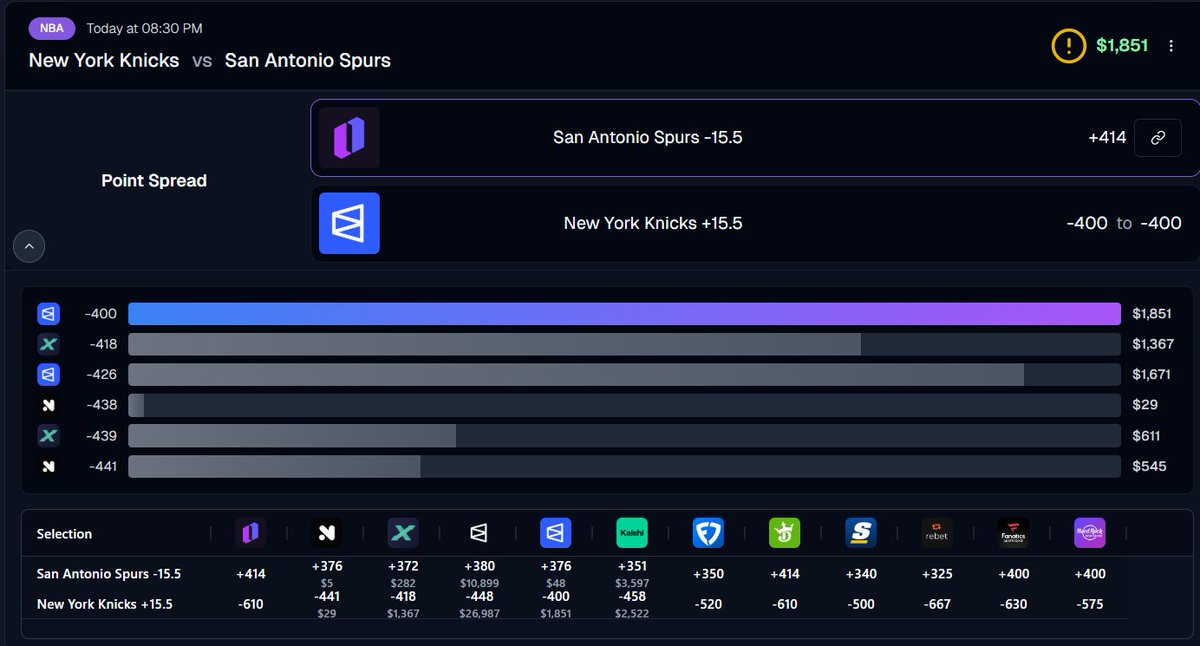This screenshot has height=646, width=1200.
Task: Click the $545 amount beside -441 bar
Action: click(x=1149, y=466)
